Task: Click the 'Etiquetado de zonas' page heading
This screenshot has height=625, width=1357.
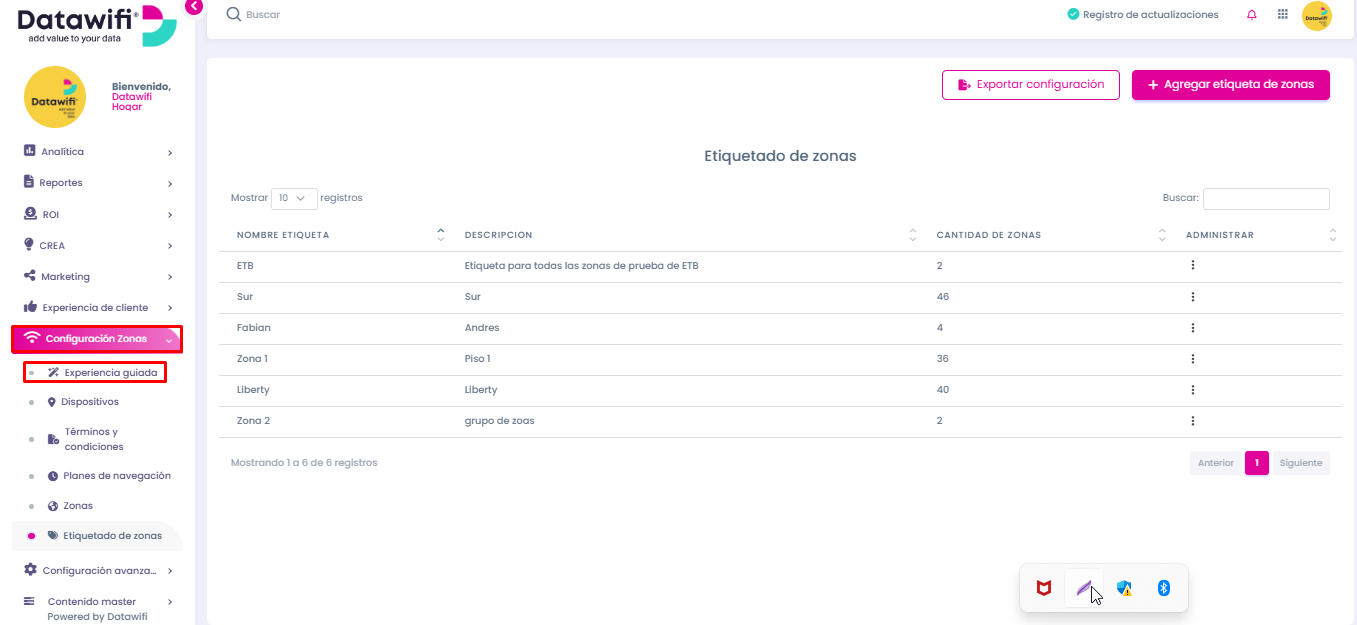Action: (x=780, y=156)
